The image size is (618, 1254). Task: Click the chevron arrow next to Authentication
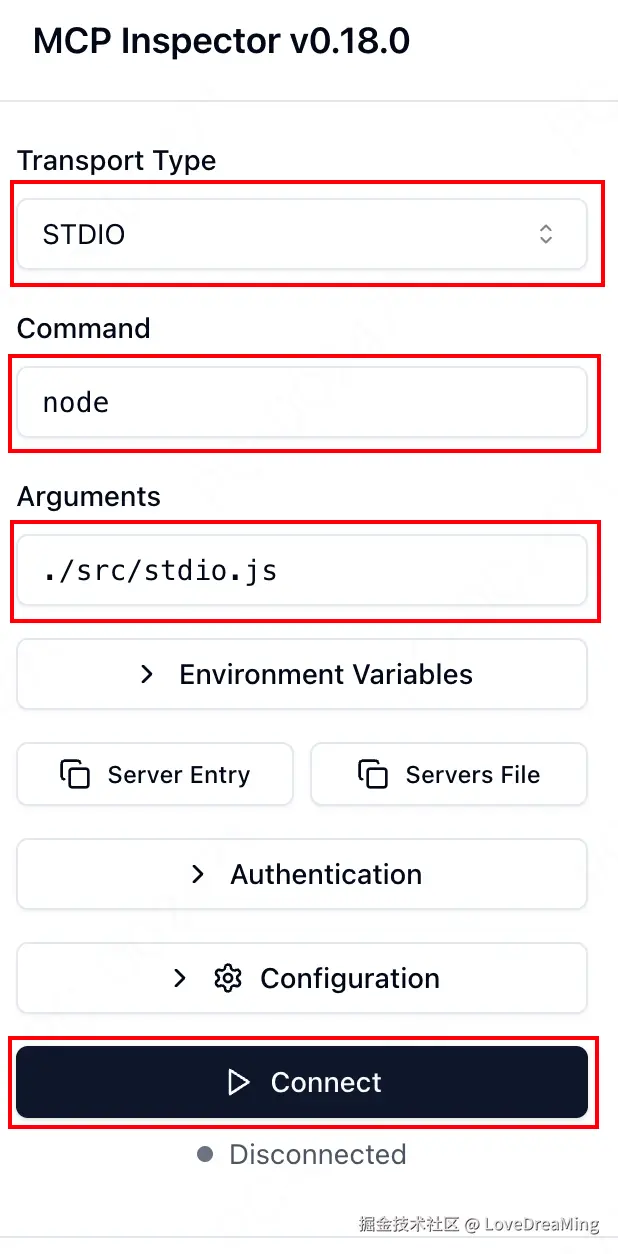198,874
